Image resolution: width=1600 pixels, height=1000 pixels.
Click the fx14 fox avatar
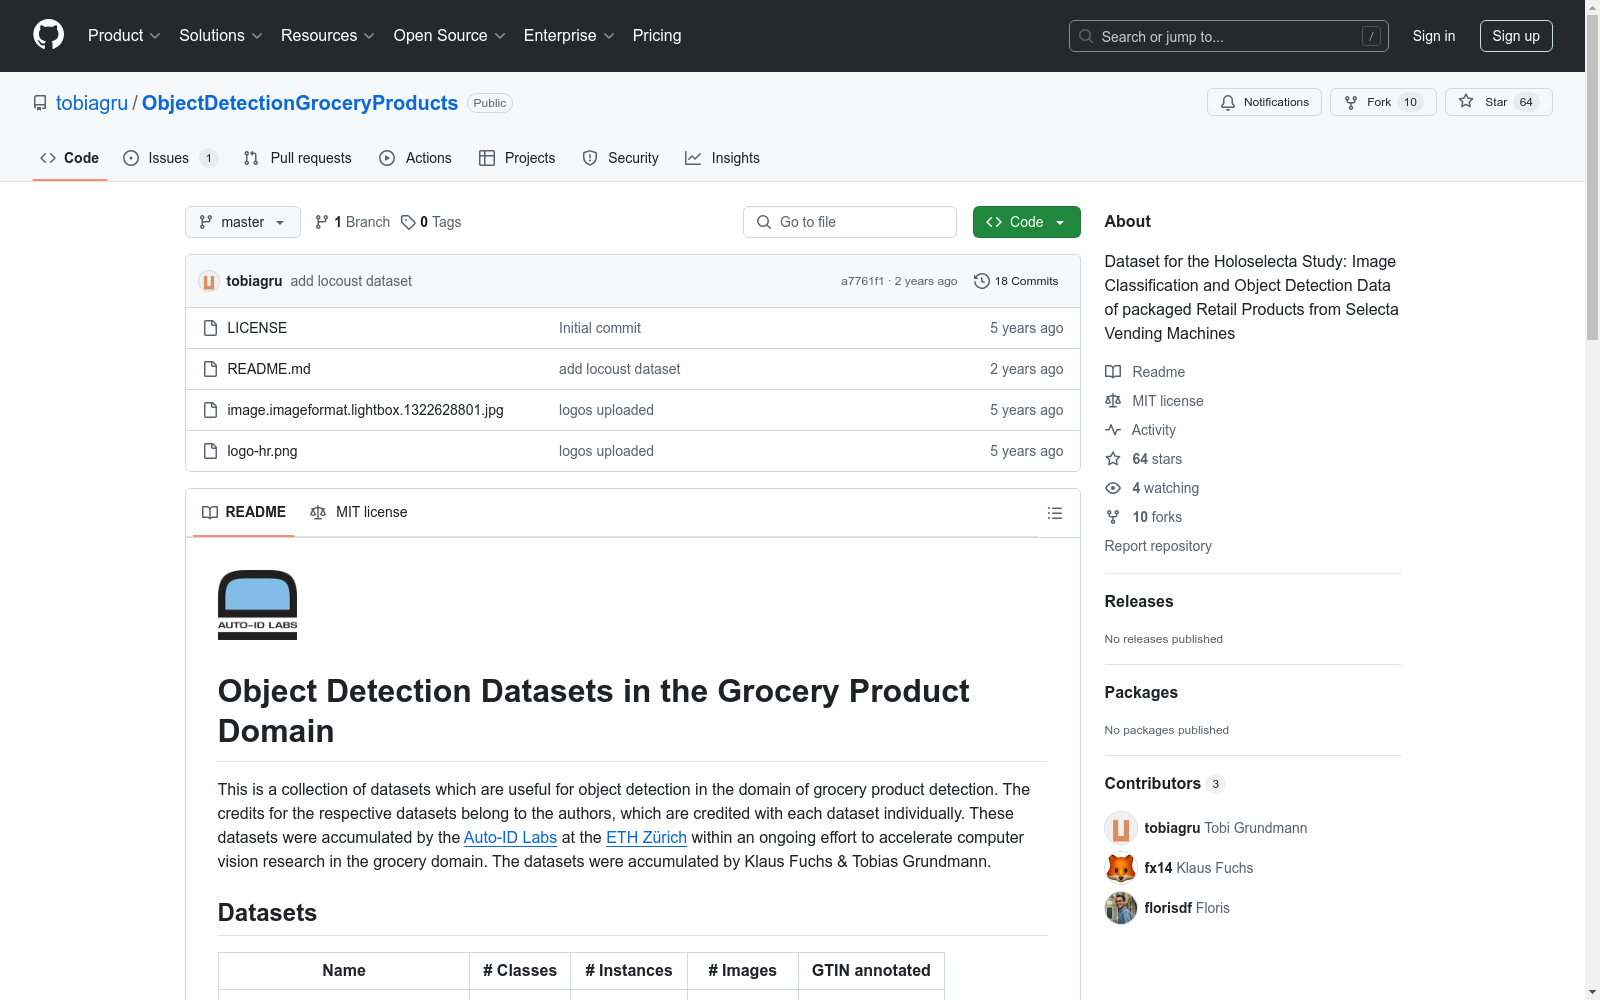[1121, 868]
